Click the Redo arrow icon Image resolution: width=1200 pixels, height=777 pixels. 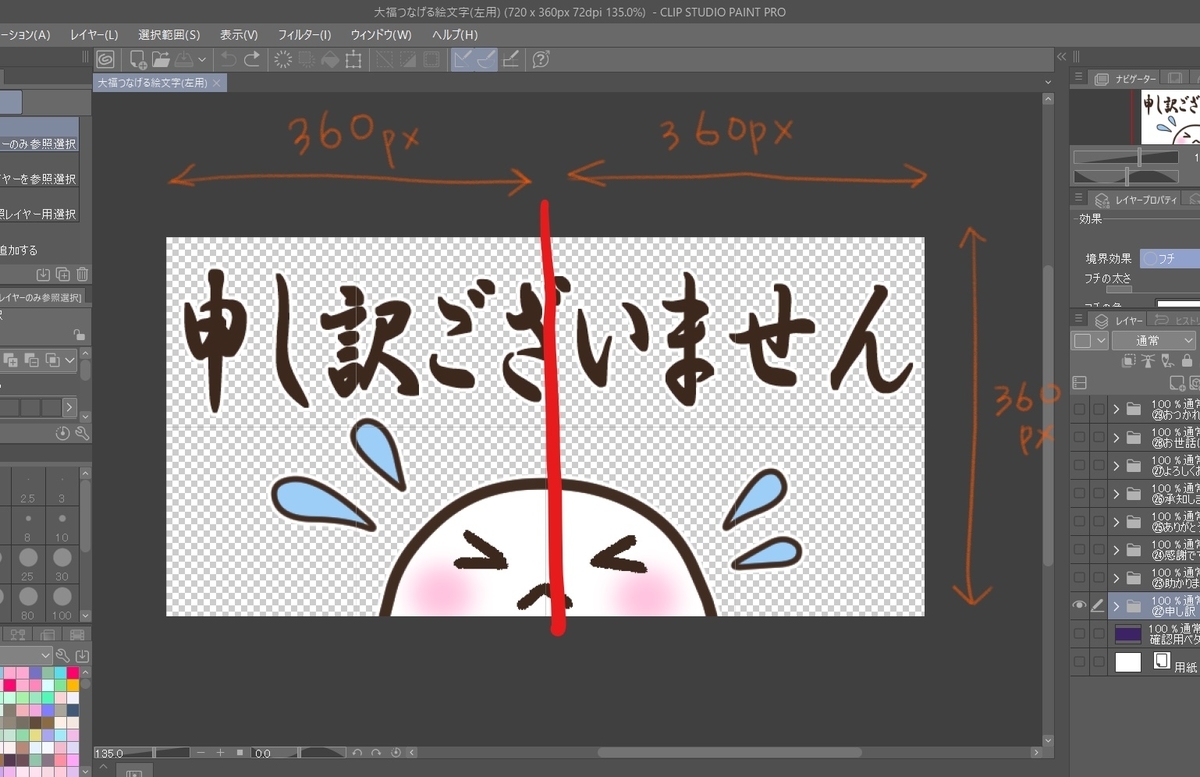pos(251,59)
